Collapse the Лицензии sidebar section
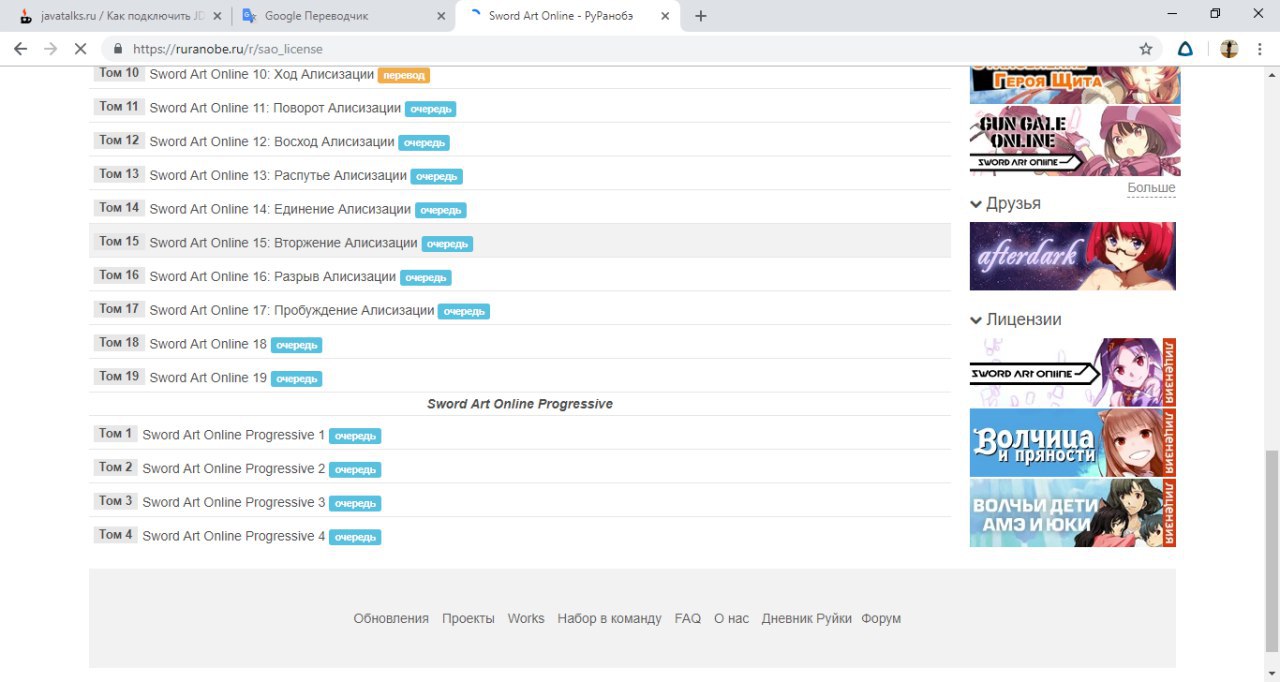This screenshot has height=682, width=1280. point(1015,319)
